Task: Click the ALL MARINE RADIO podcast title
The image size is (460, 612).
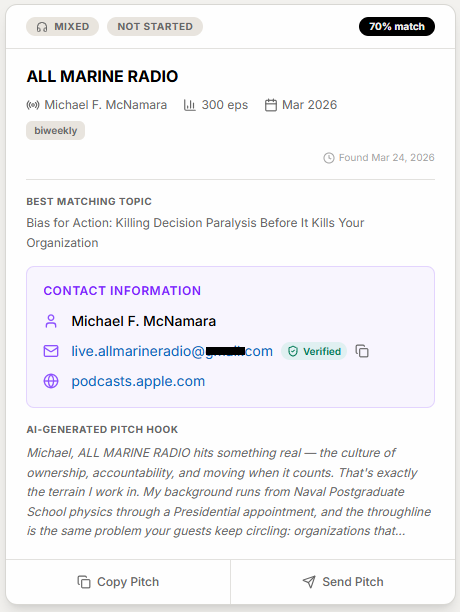Action: (102, 76)
